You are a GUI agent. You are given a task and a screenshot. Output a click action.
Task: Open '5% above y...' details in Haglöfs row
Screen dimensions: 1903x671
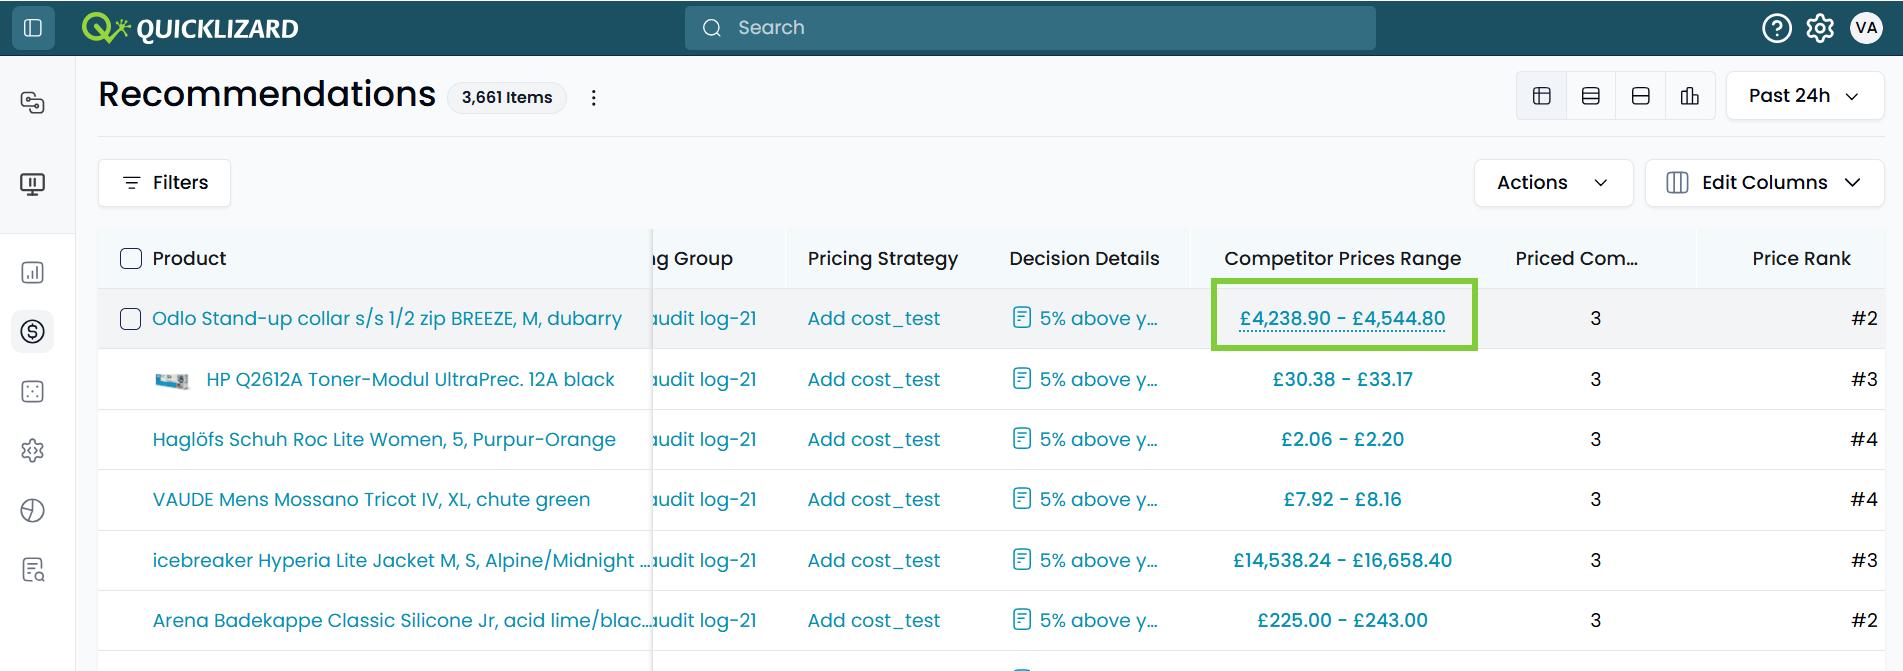click(1098, 440)
